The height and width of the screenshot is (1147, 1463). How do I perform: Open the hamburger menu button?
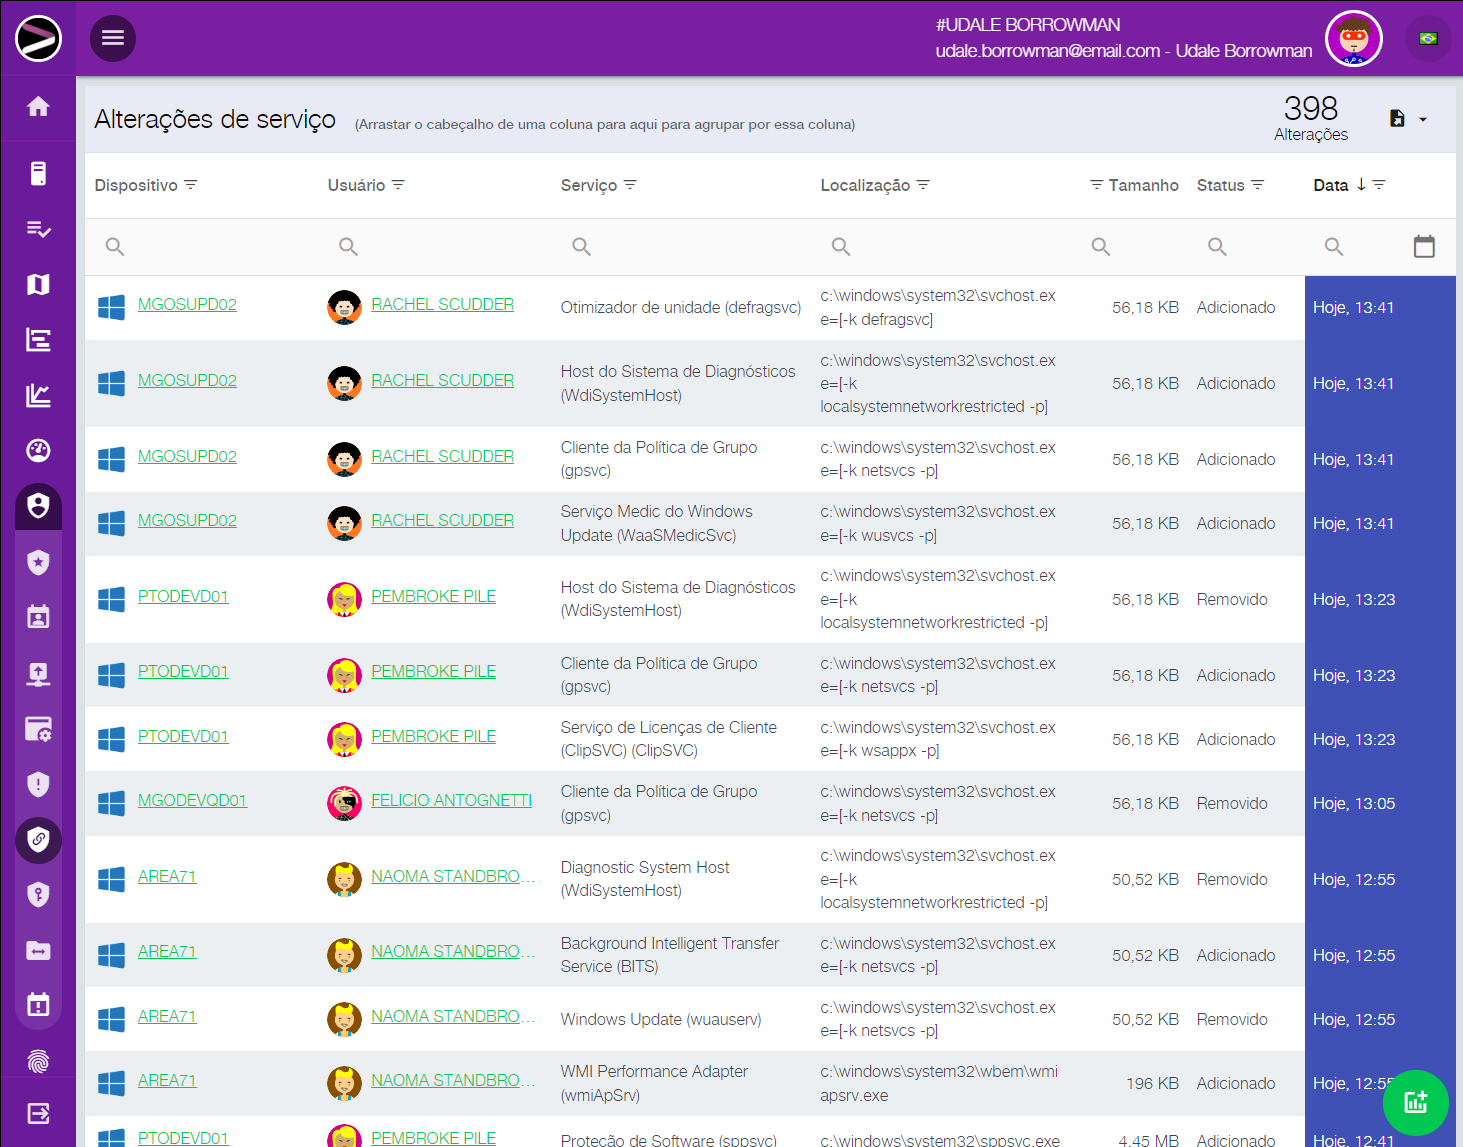click(113, 38)
